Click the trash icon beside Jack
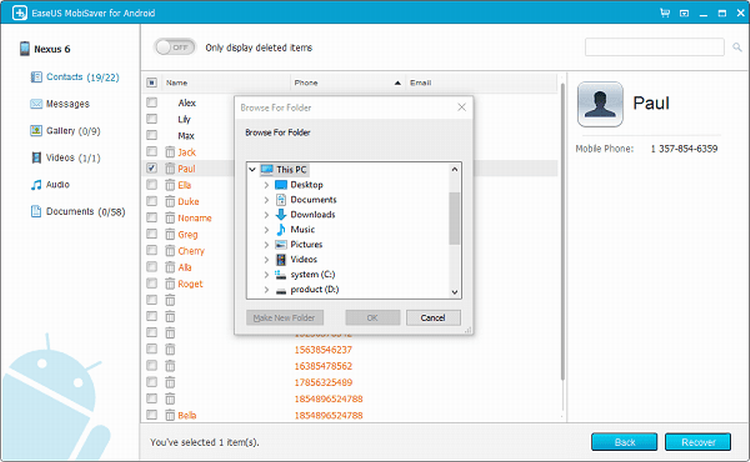Screen dimensions: 750x462 170,152
